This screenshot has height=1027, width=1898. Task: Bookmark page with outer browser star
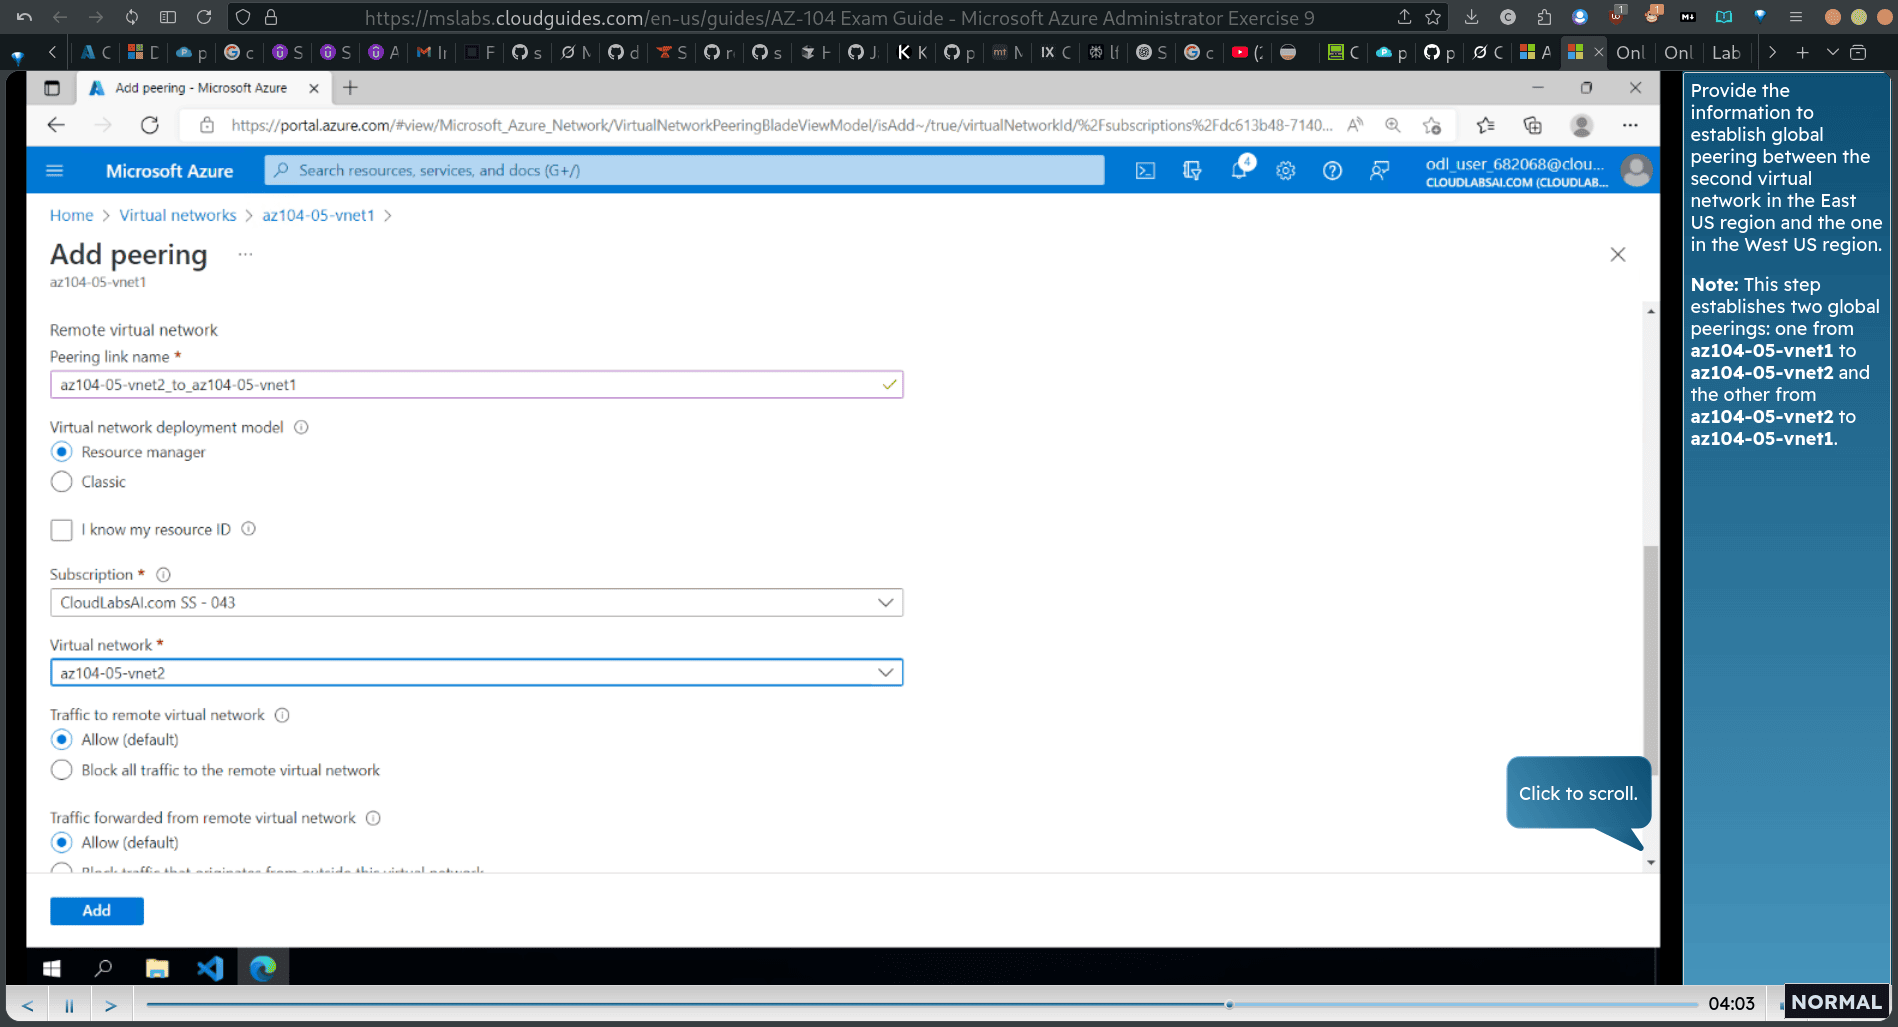(1433, 17)
